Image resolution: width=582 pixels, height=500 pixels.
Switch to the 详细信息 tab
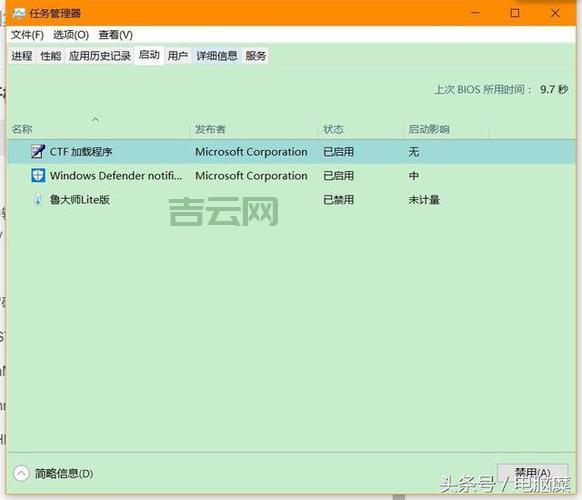tap(217, 56)
